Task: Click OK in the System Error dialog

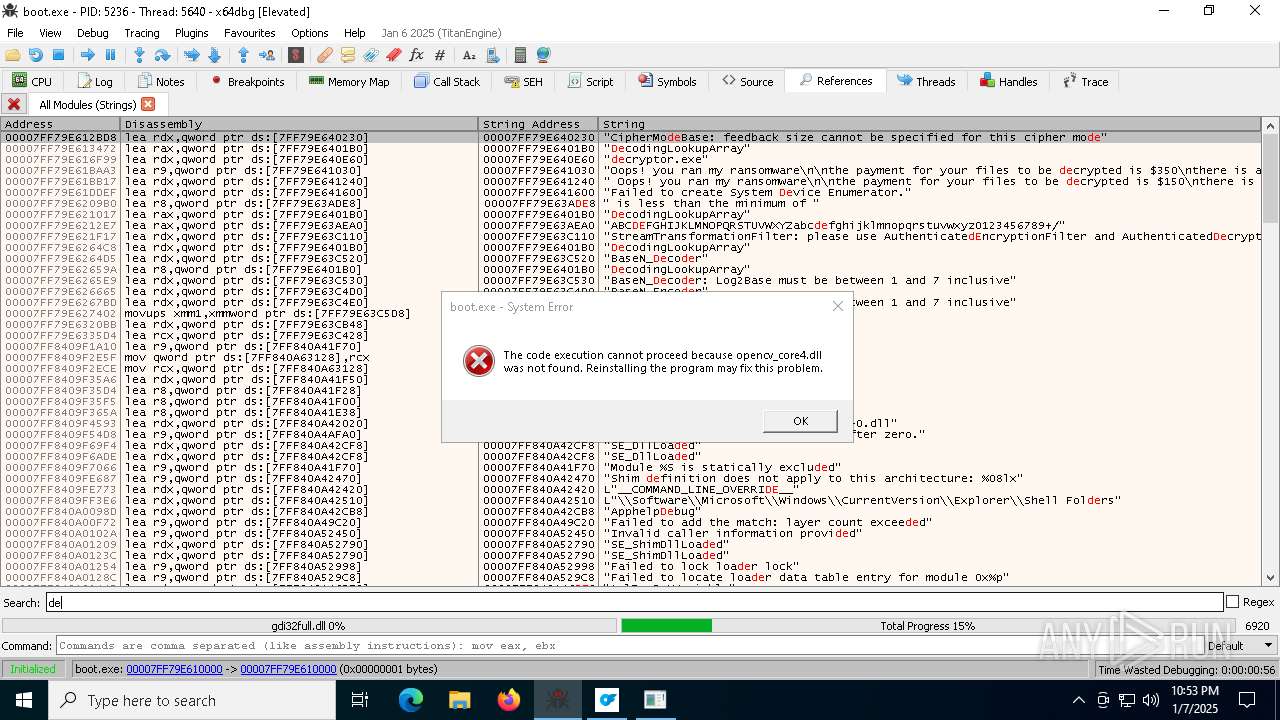Action: click(800, 421)
